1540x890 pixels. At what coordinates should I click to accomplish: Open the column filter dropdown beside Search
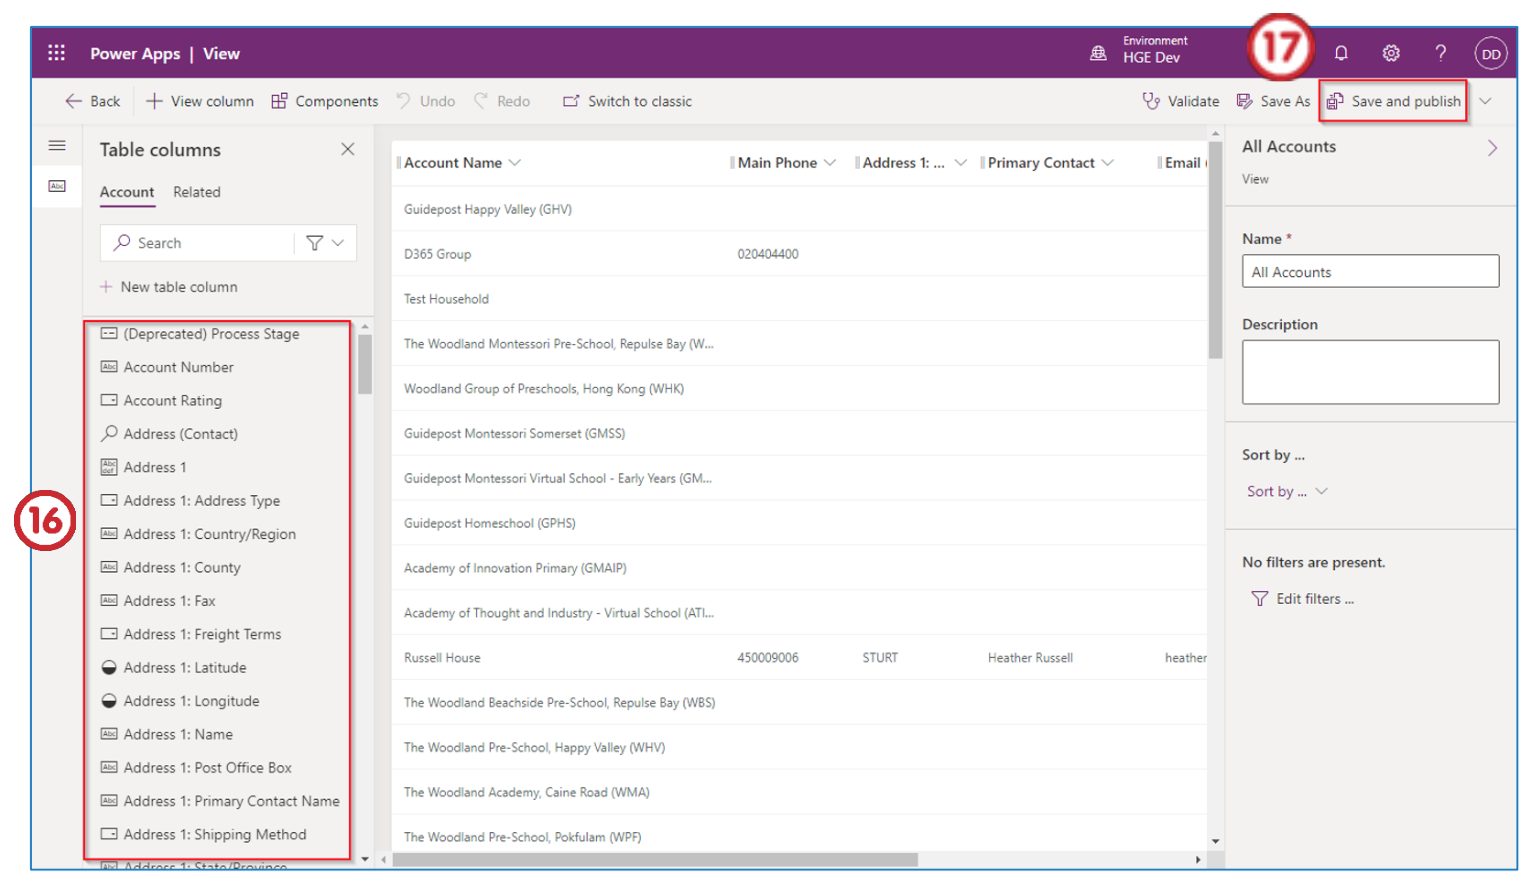pos(325,243)
